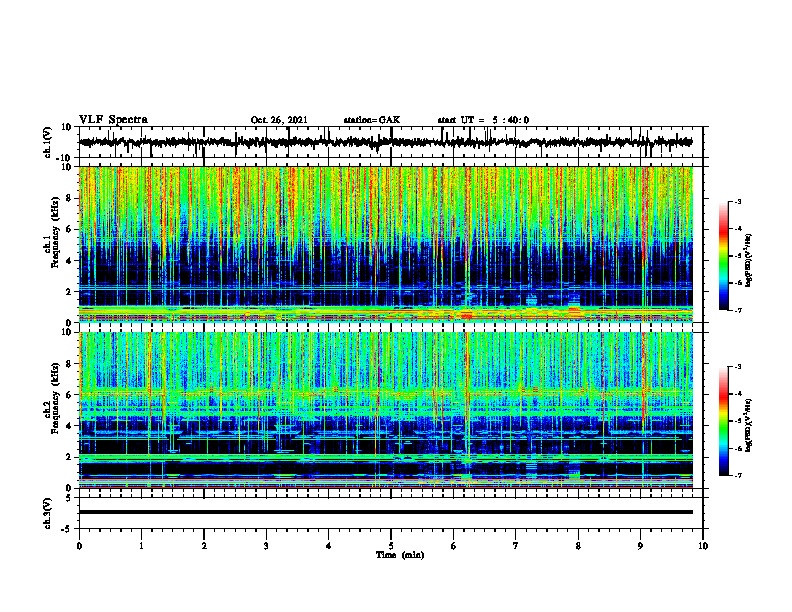Click the lower color scale bar for ch.2
The image size is (792, 612).
[x=724, y=421]
